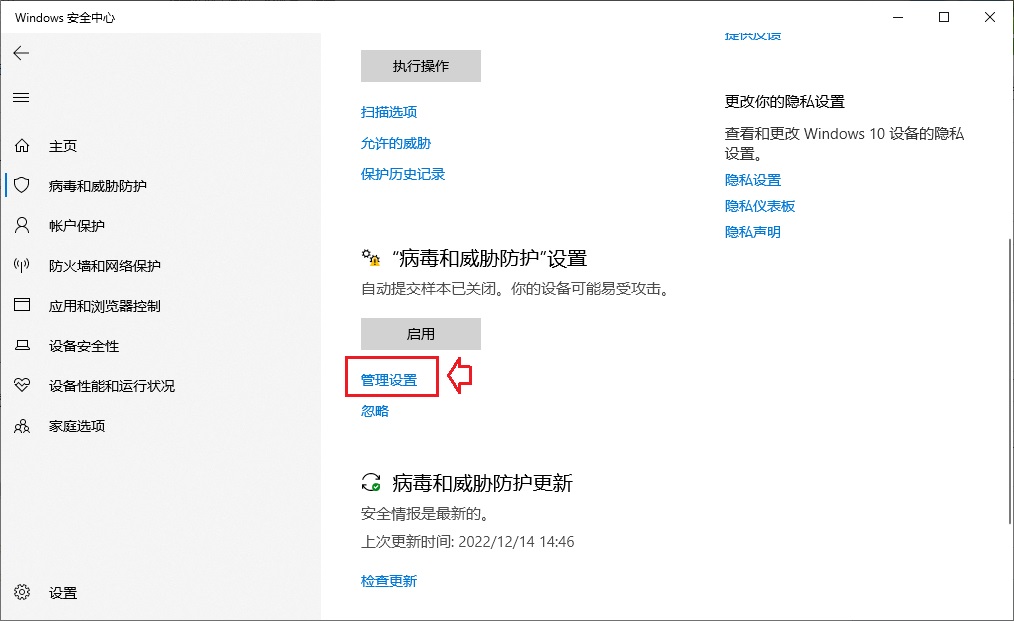Click the 检查更新 link
This screenshot has height=621, width=1014.
pos(389,581)
